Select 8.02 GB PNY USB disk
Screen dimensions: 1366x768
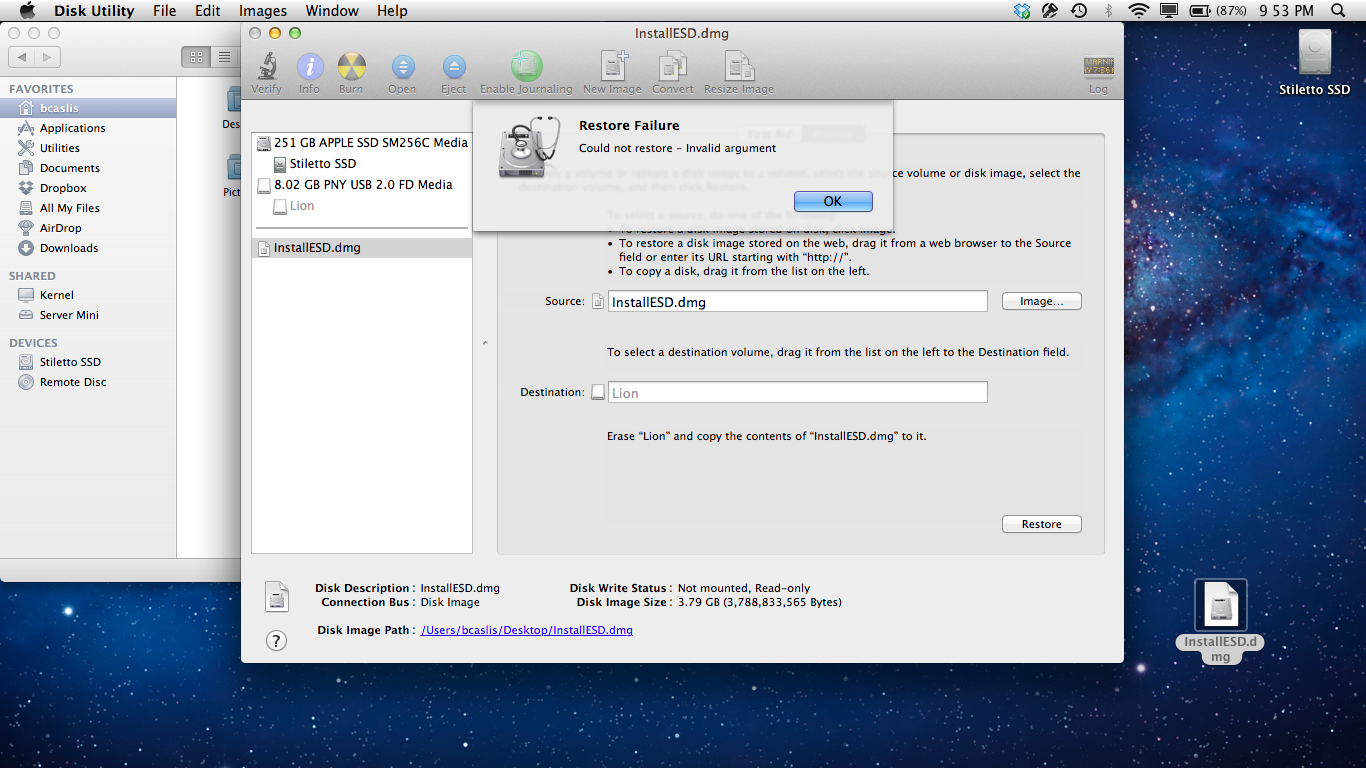(x=362, y=184)
